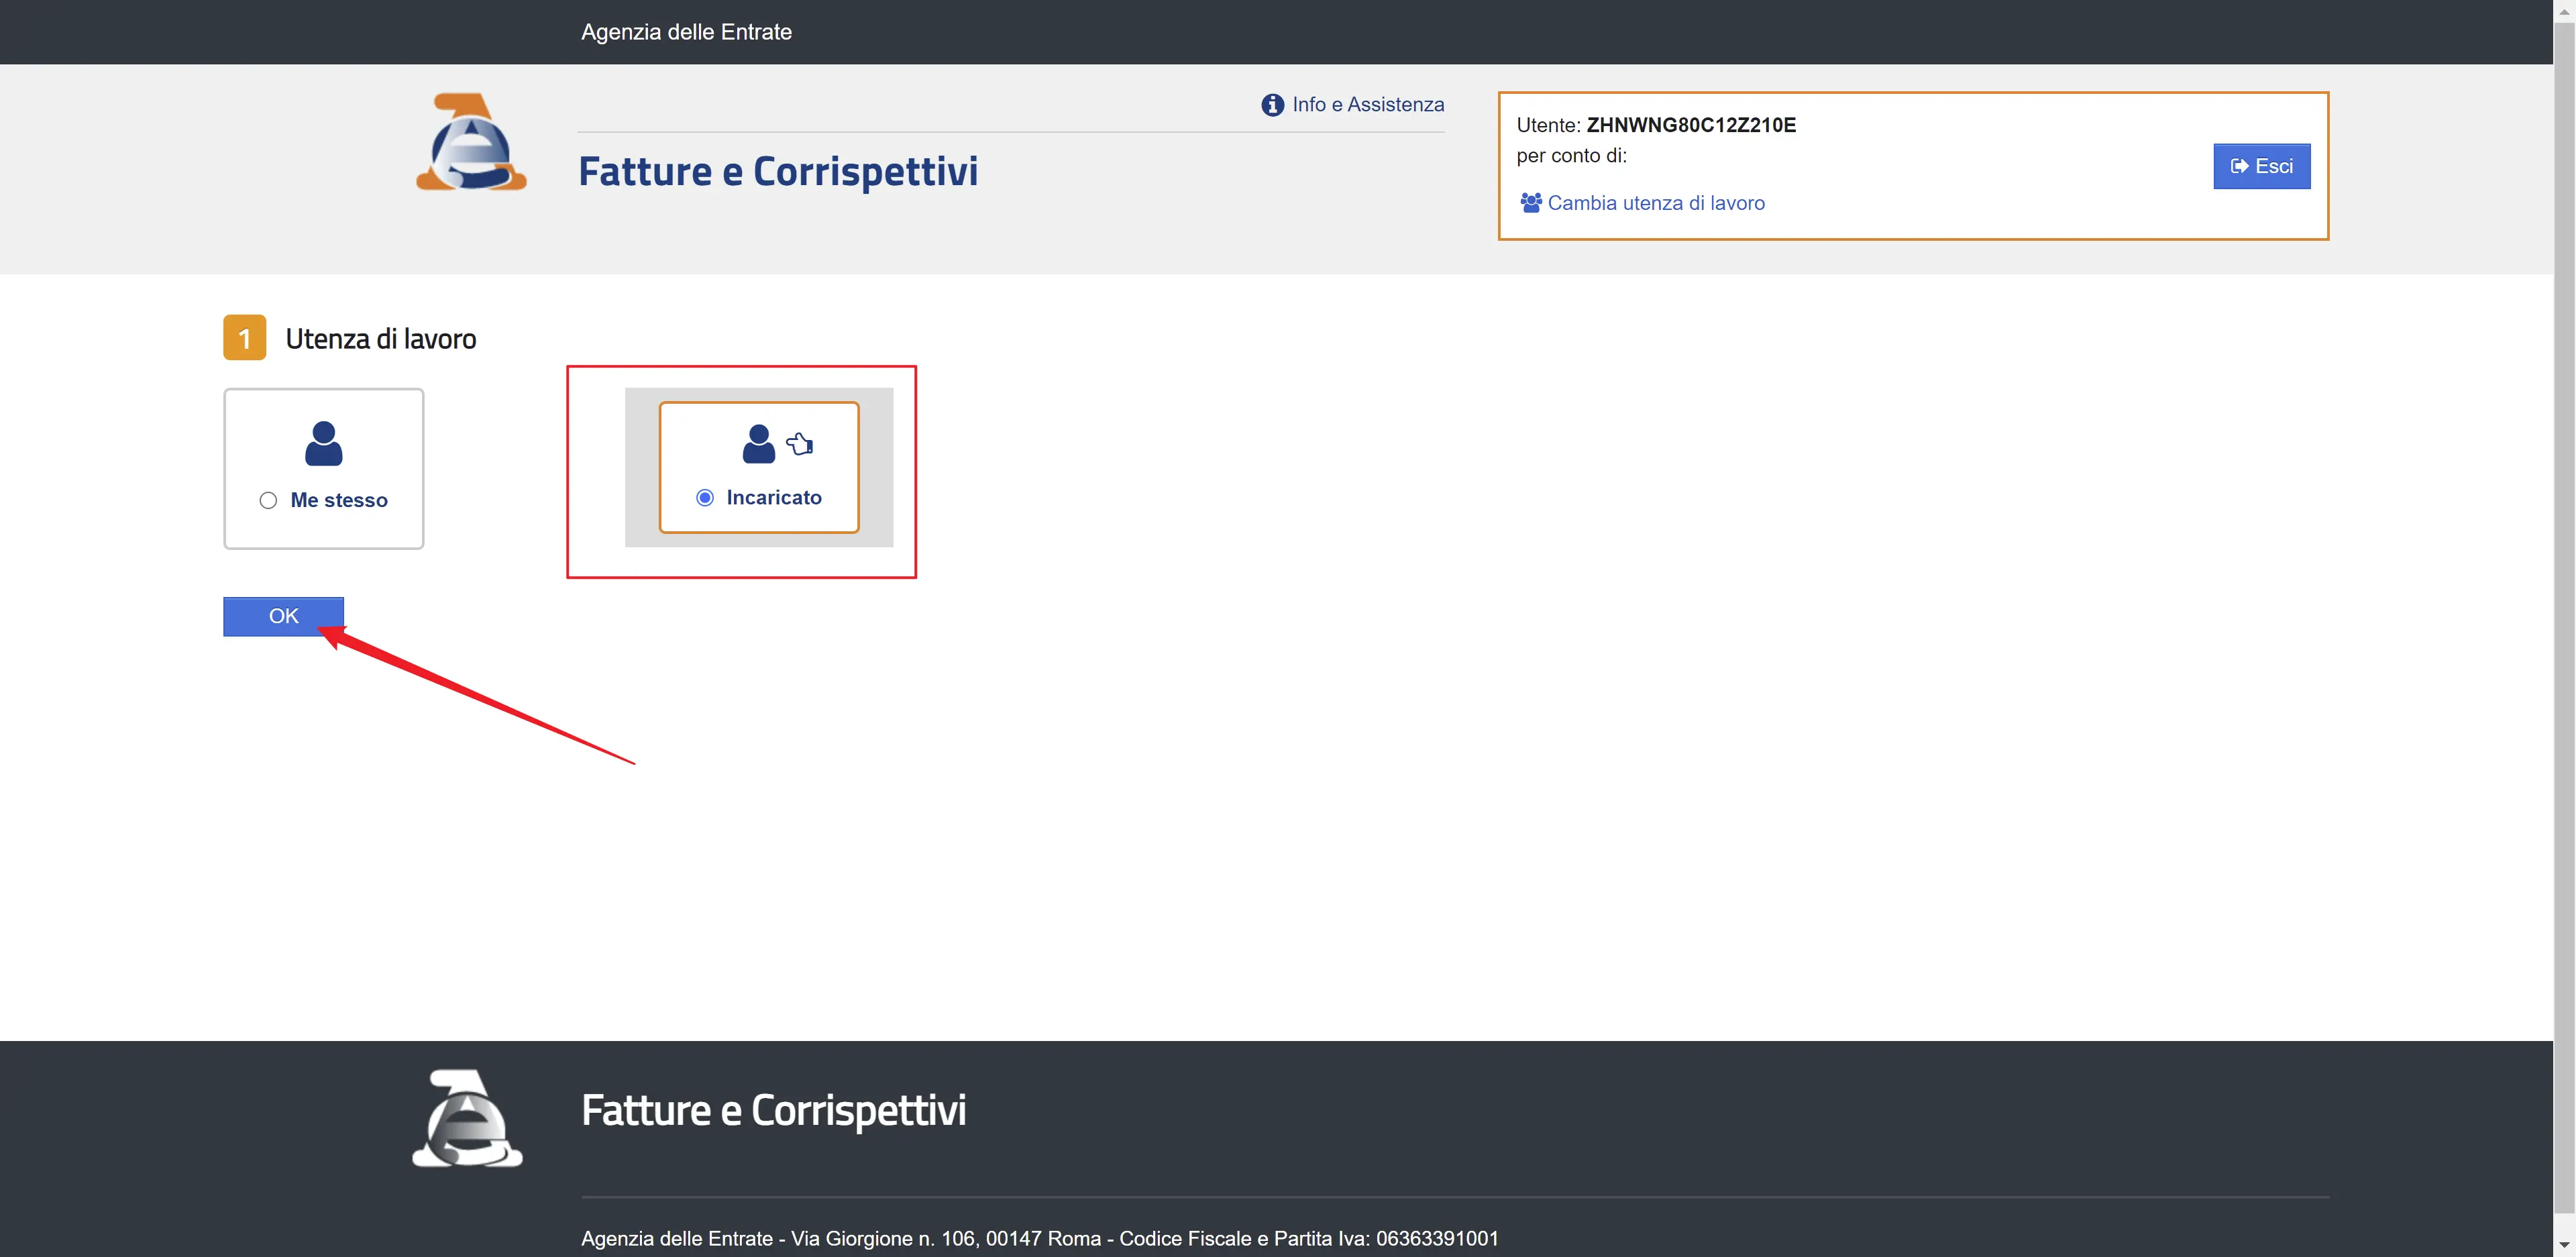Select the Incaricato radio button
Screen dimensions: 2576x1257
pyautogui.click(x=705, y=498)
